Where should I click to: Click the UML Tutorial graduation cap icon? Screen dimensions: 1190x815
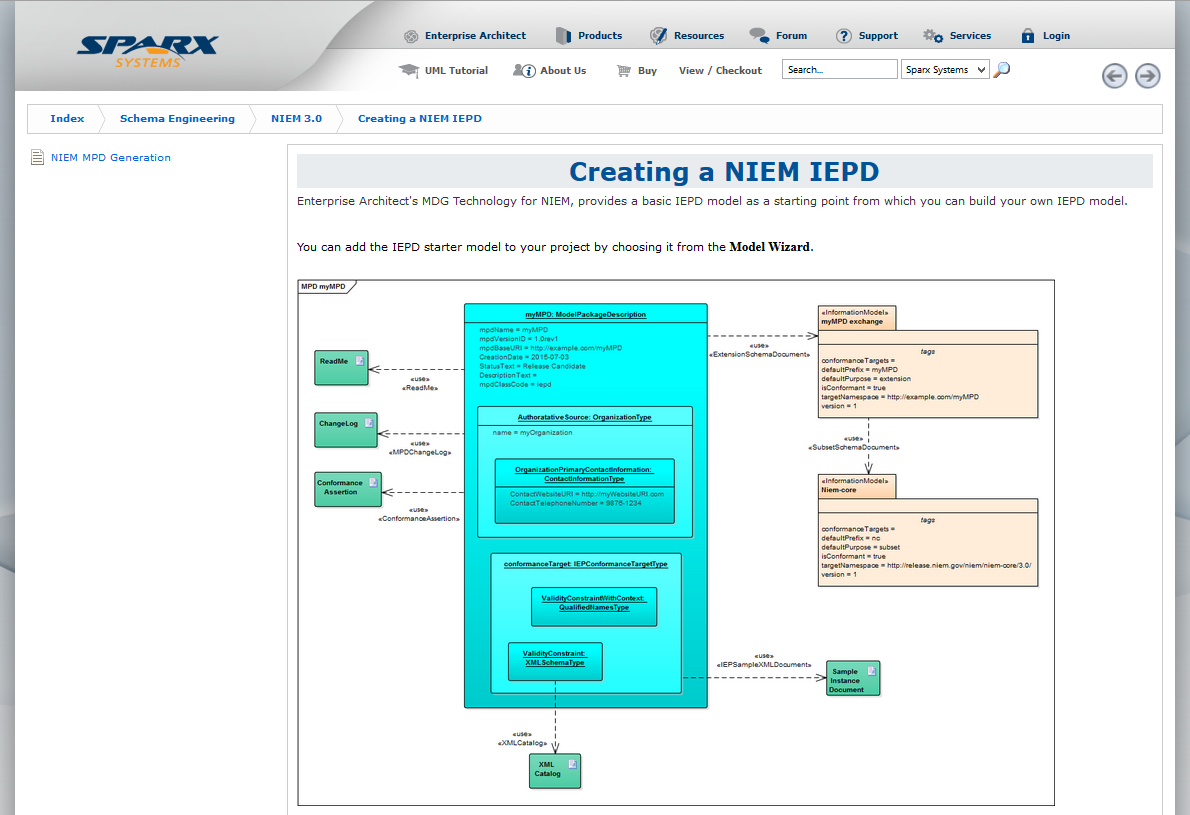[x=409, y=71]
